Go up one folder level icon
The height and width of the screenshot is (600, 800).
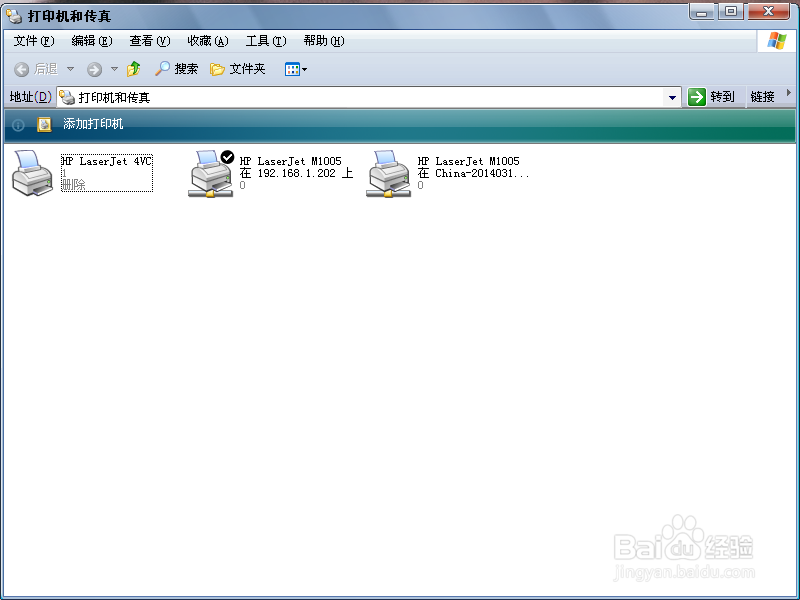pos(134,69)
